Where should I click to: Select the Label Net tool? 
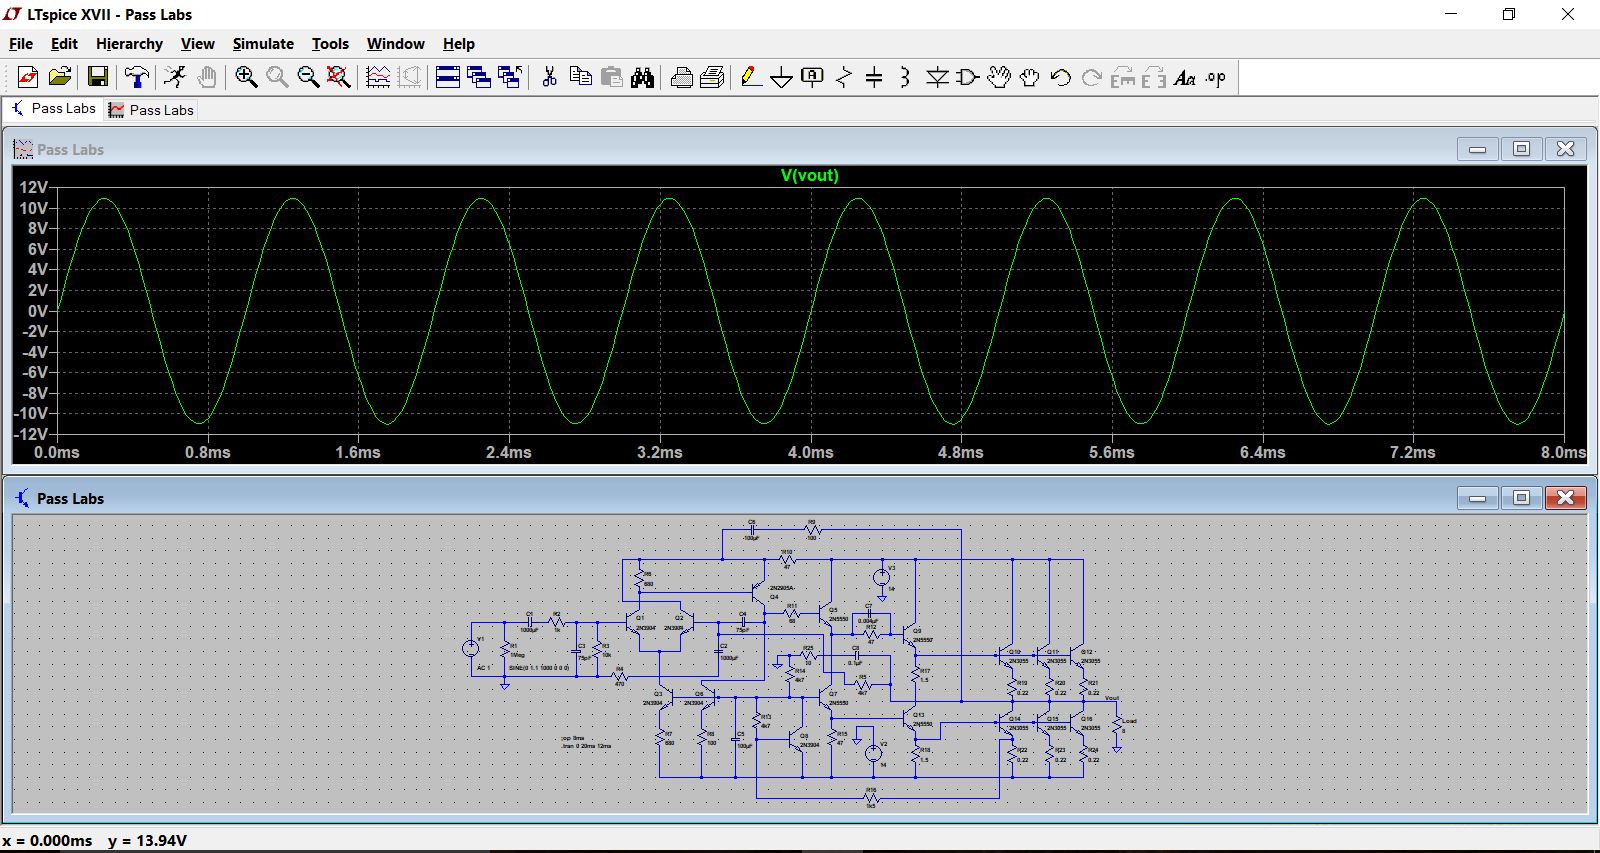pos(813,77)
